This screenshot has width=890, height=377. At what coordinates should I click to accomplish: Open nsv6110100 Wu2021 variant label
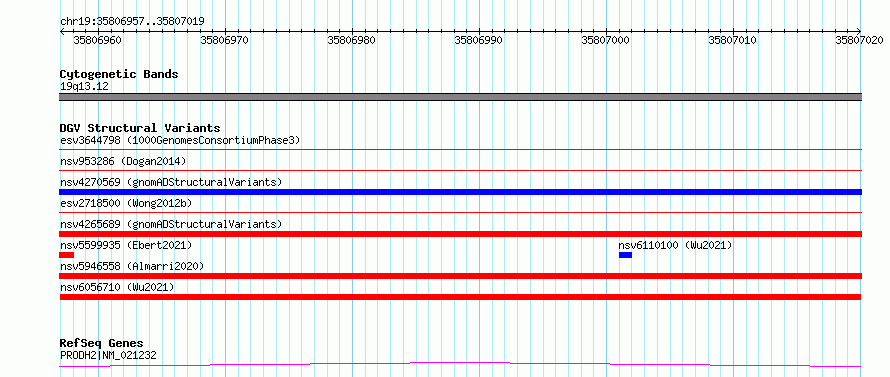[x=675, y=245]
